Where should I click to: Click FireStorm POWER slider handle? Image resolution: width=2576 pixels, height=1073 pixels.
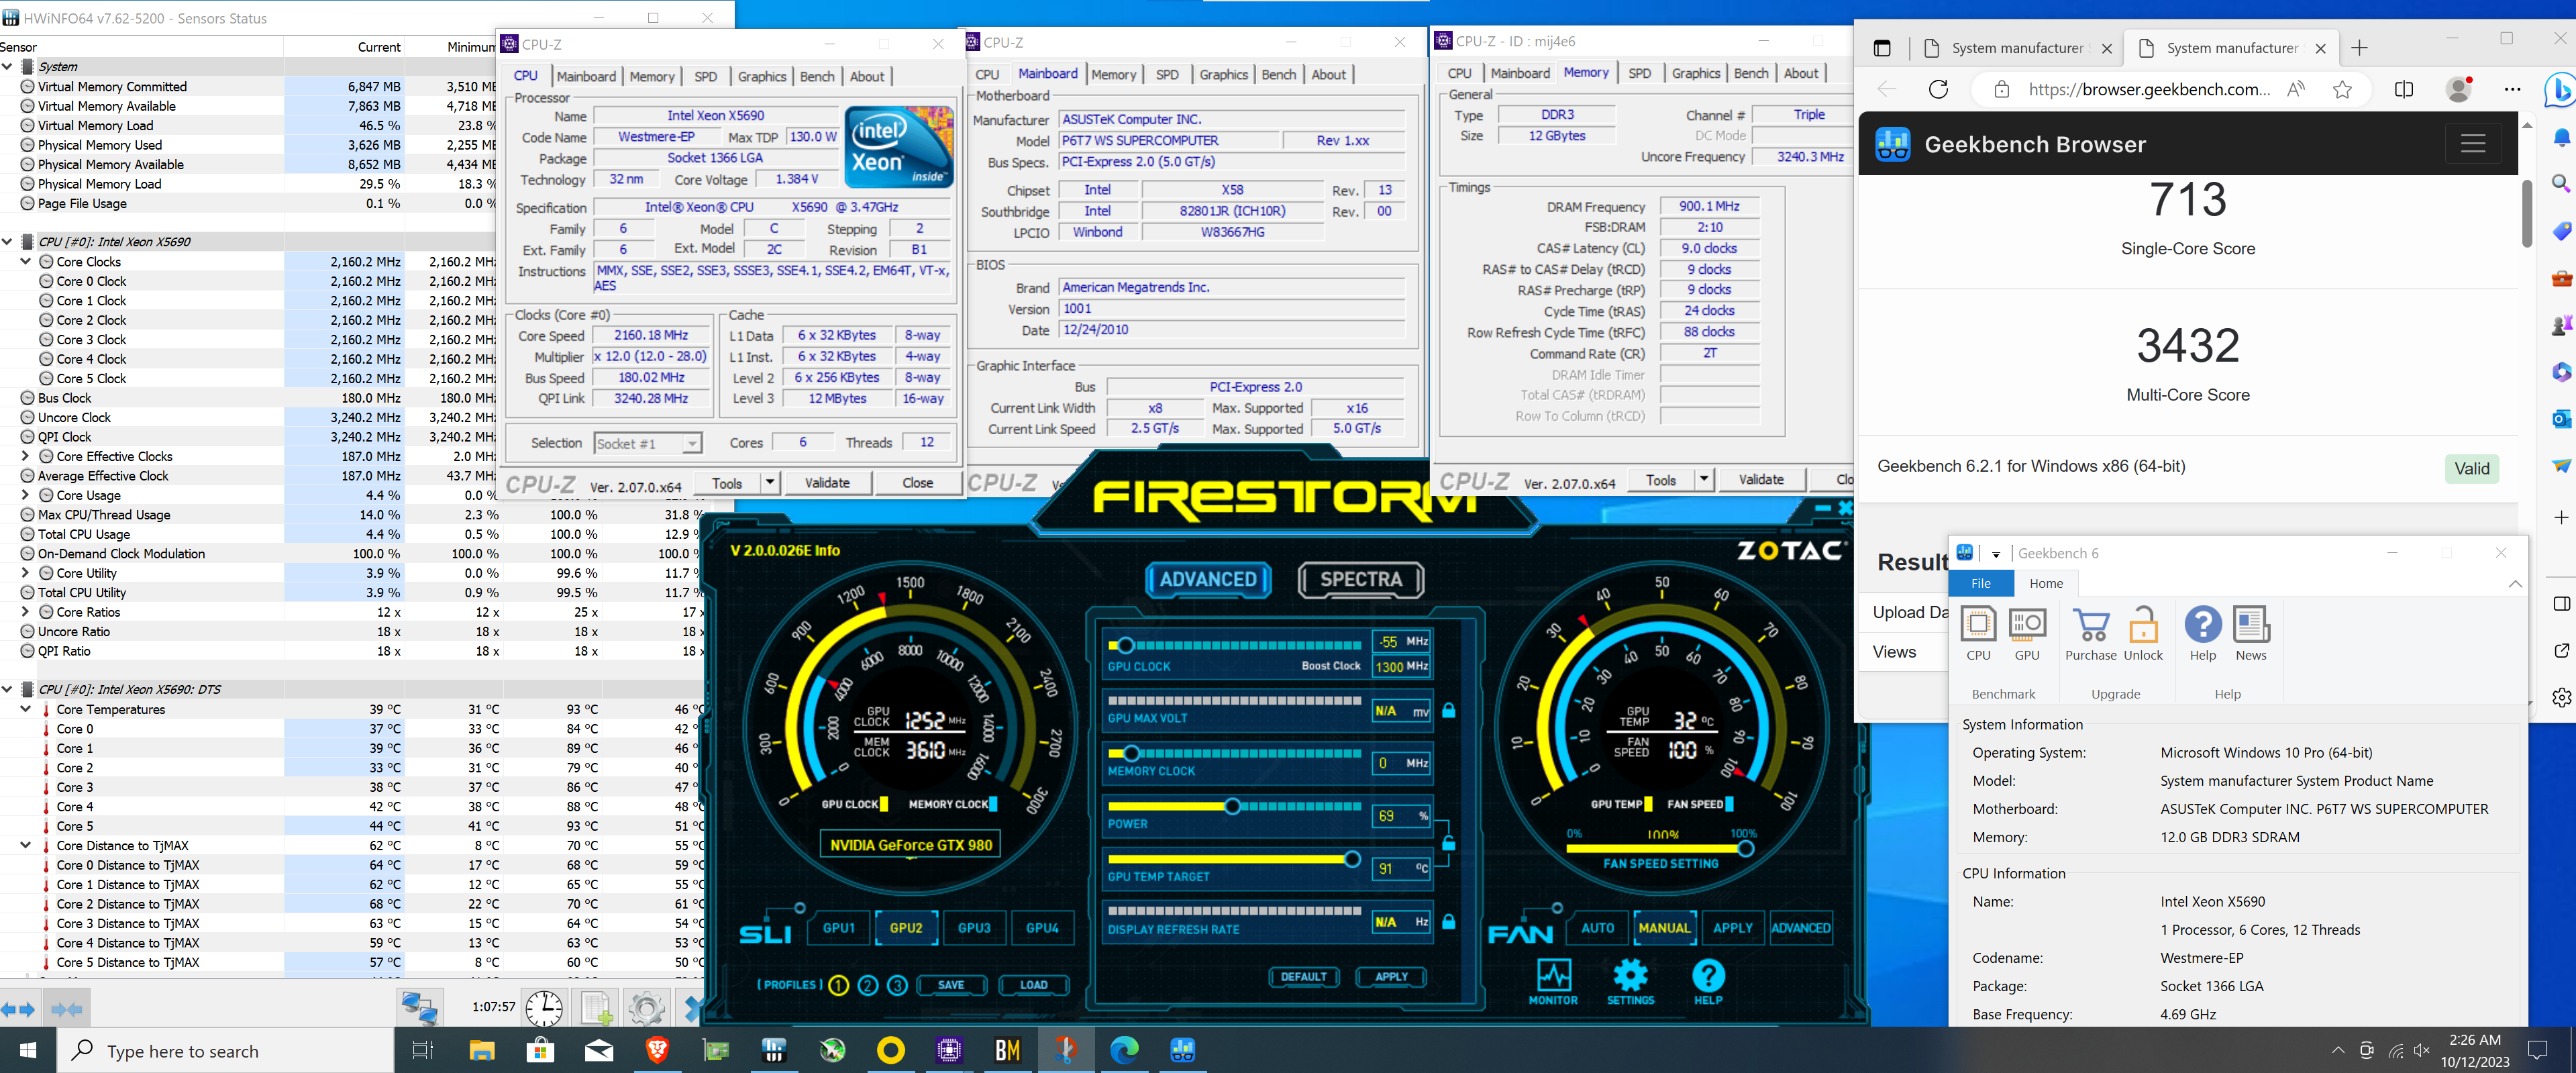point(1232,806)
